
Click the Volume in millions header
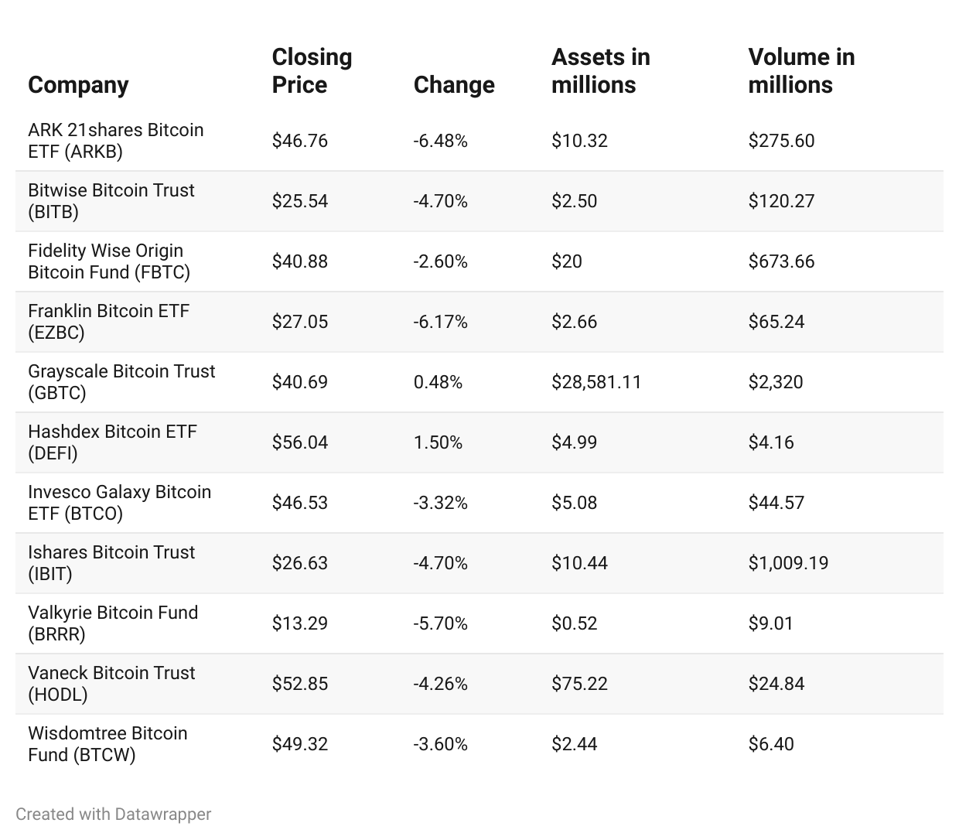(x=801, y=71)
